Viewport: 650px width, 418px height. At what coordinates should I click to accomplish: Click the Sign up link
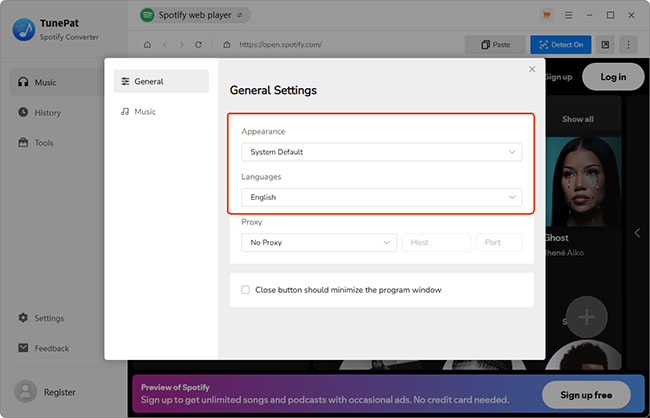(x=559, y=77)
